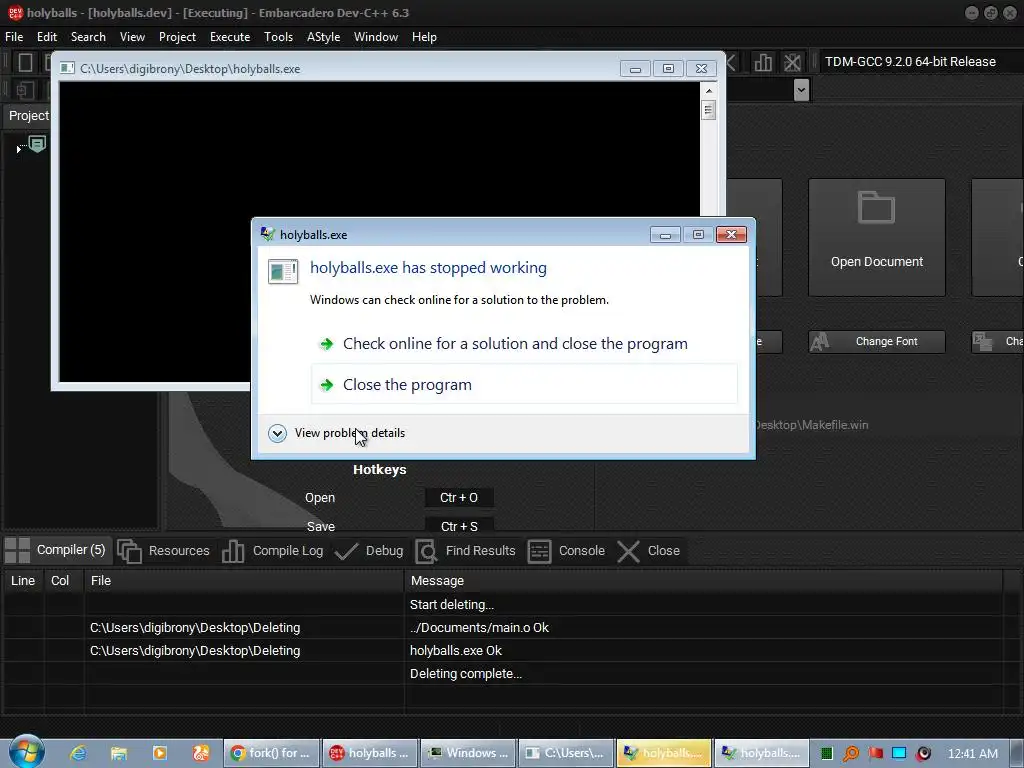Open the Execute menu
The width and height of the screenshot is (1024, 768).
pos(230,37)
